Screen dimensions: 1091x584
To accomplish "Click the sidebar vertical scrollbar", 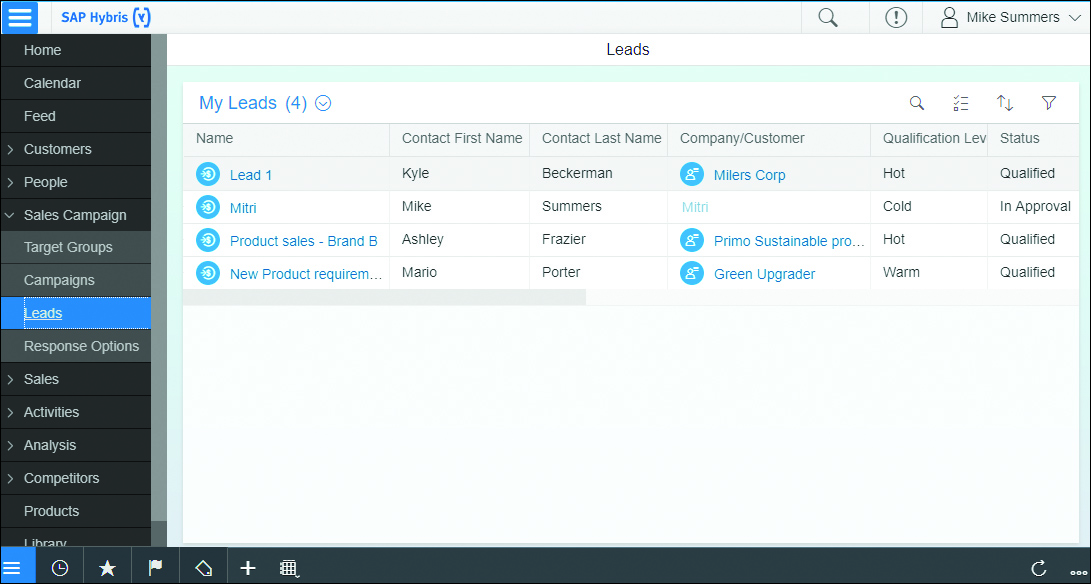I will (x=159, y=278).
